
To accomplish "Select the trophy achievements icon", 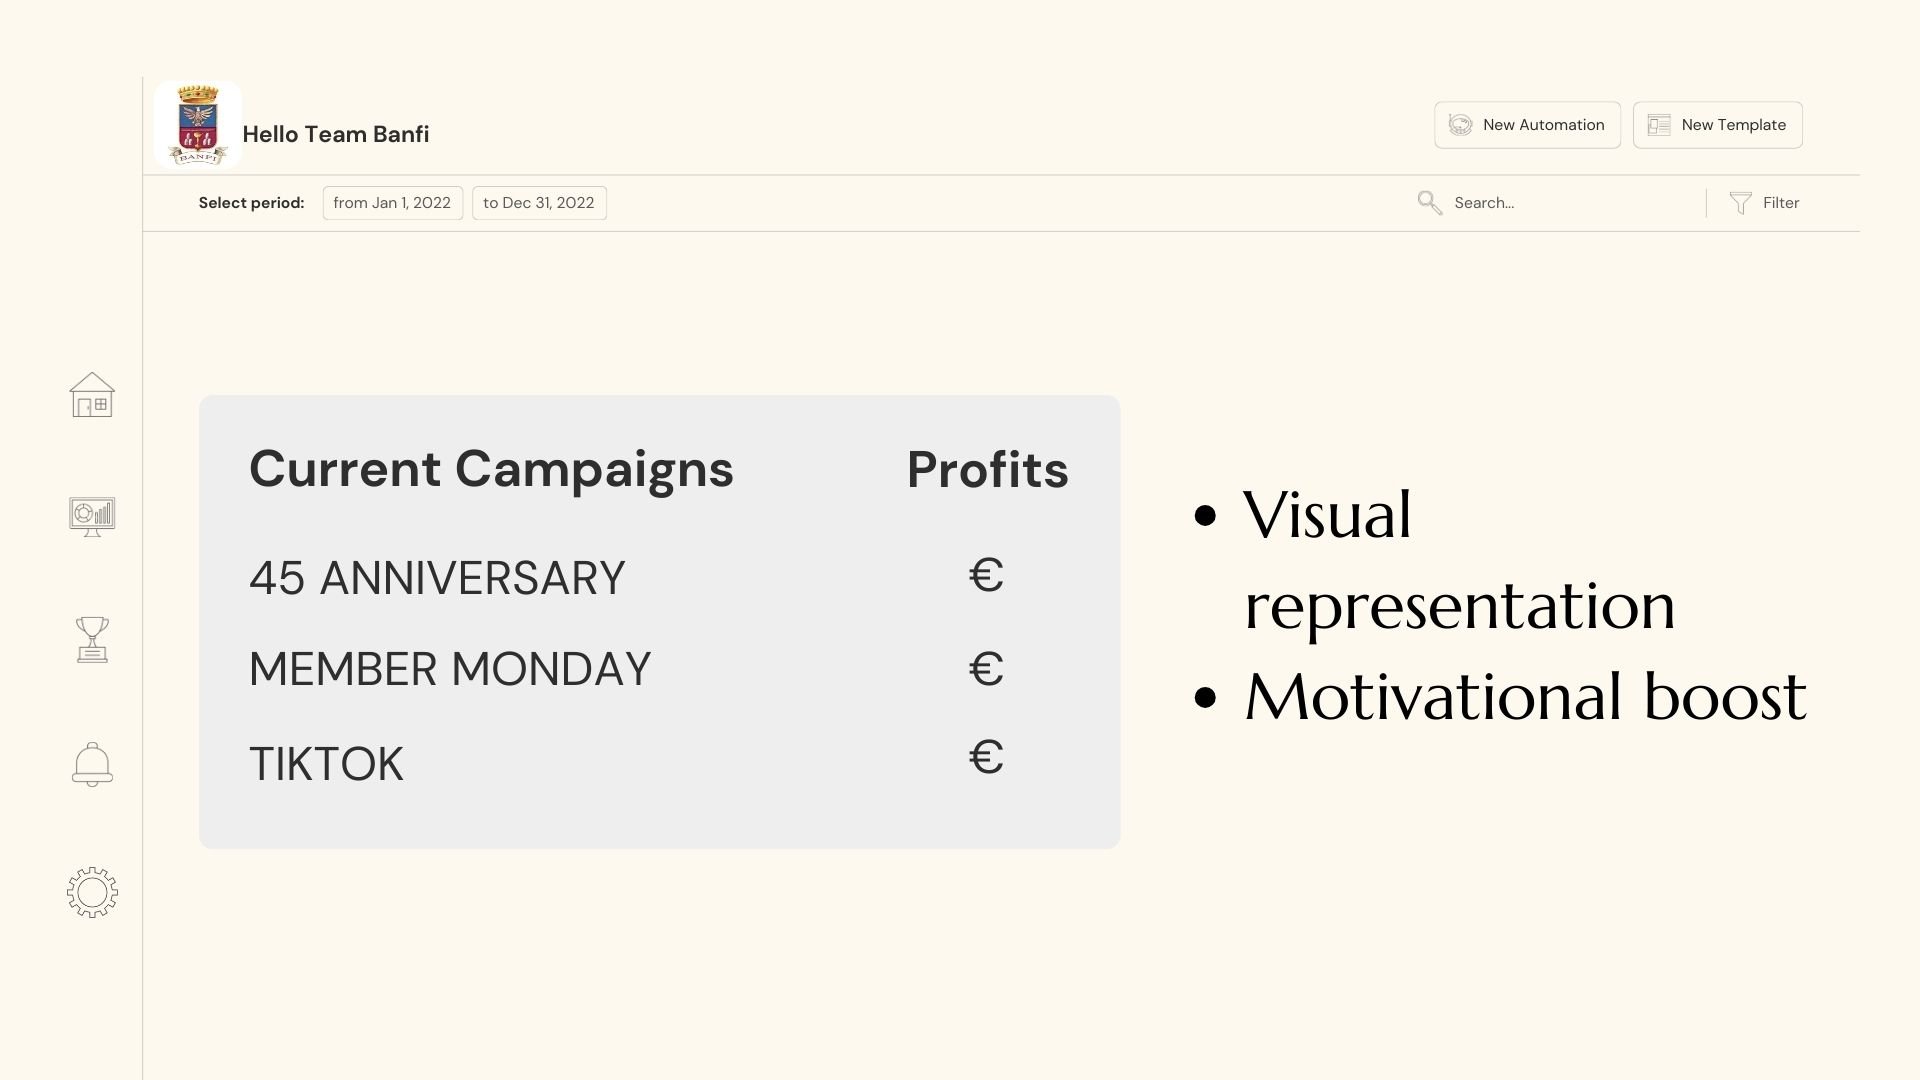I will tap(92, 640).
